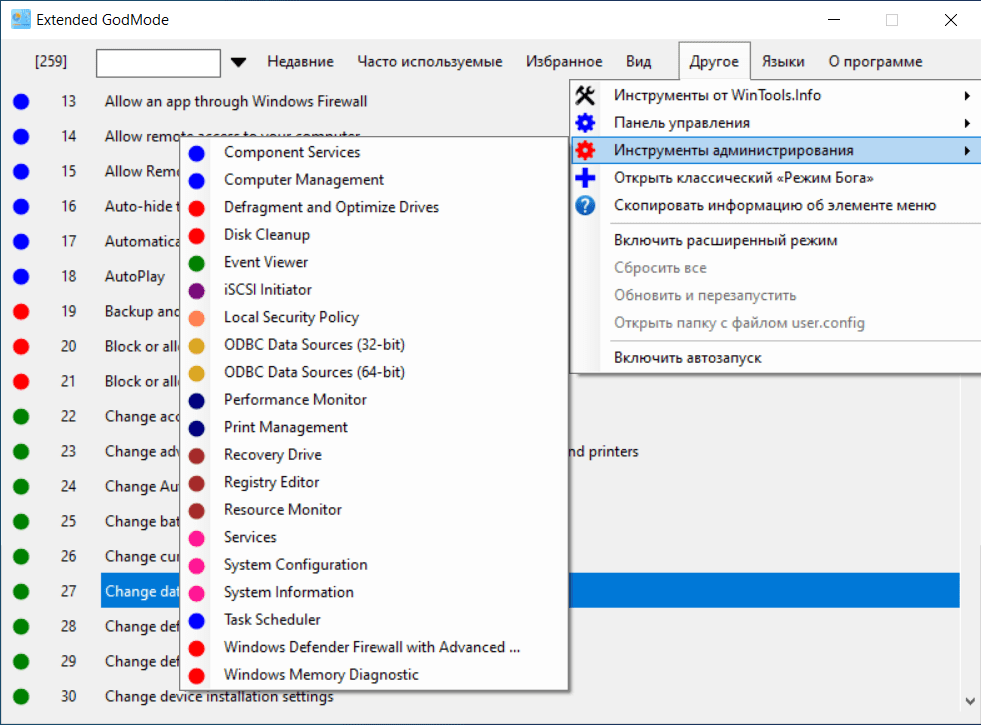Click the red dot beside Windows Memory Diagnostic

[x=196, y=676]
